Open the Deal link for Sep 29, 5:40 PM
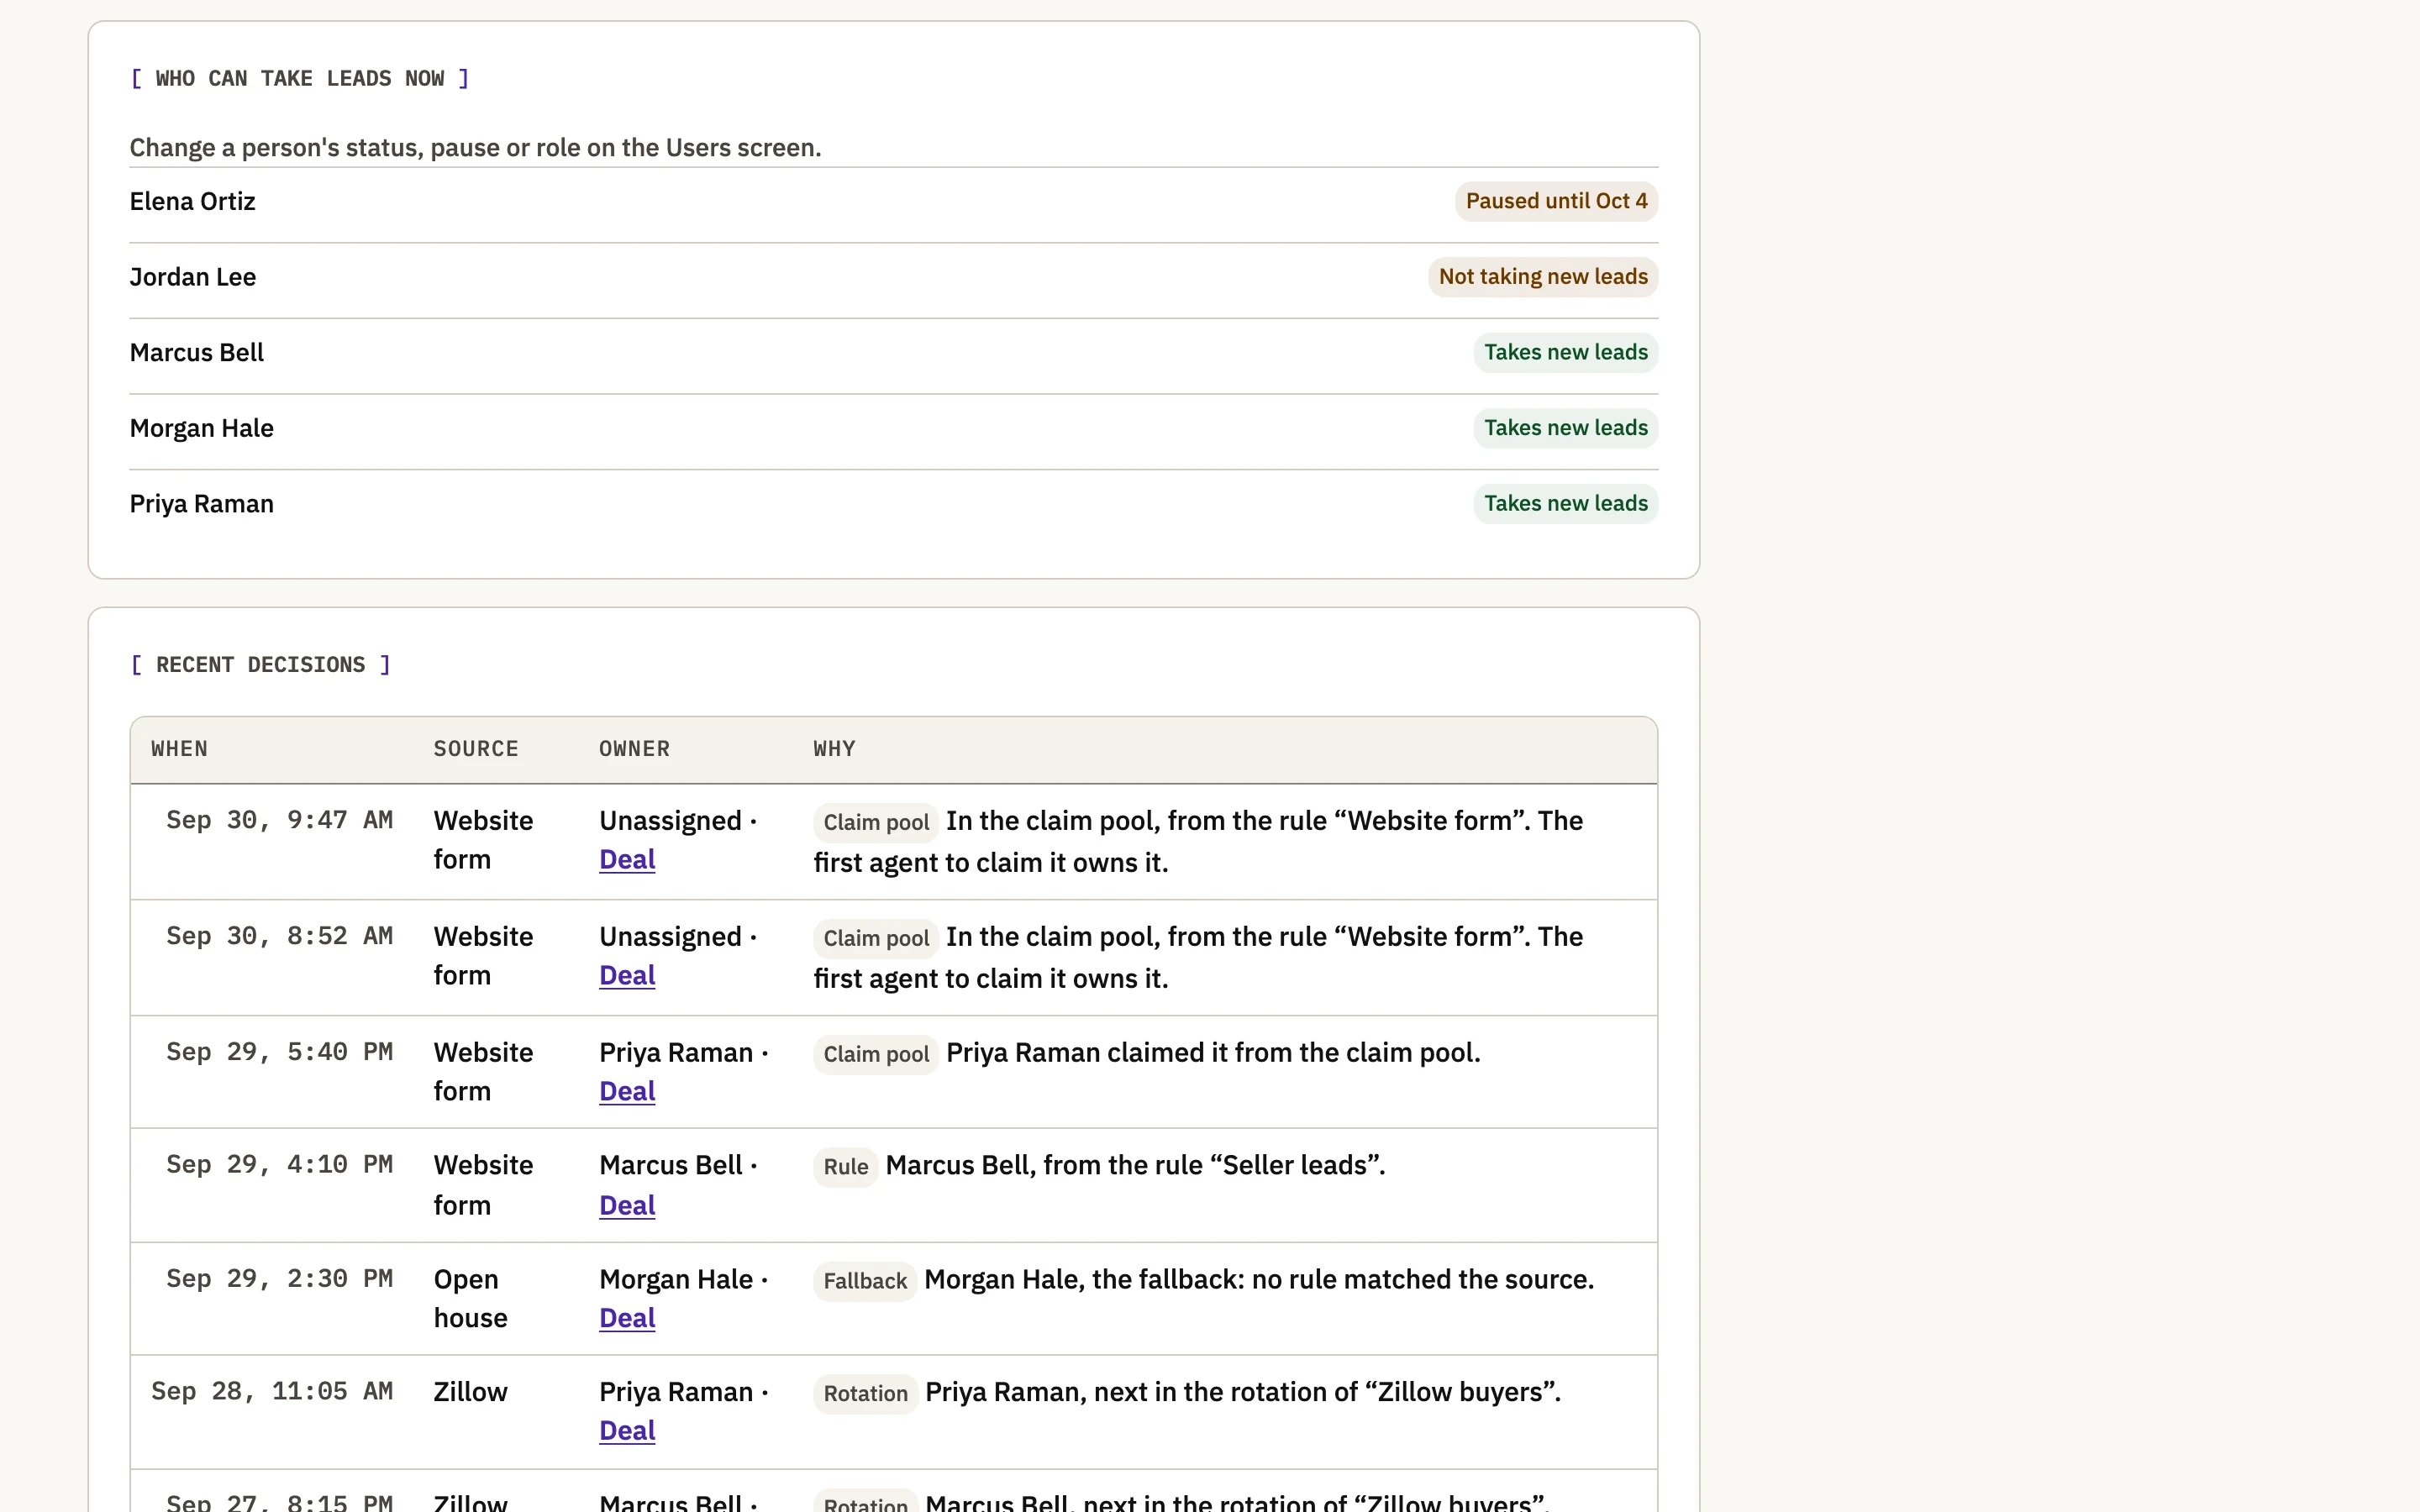The width and height of the screenshot is (2420, 1512). point(627,1092)
